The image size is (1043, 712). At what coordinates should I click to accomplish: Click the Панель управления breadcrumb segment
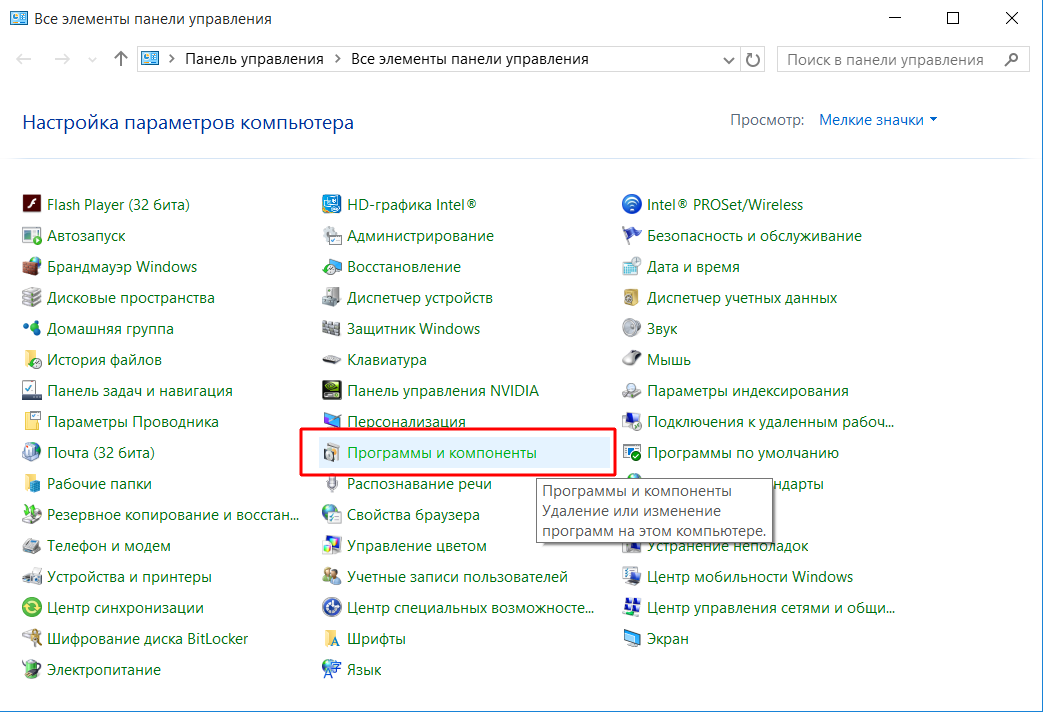pyautogui.click(x=253, y=59)
